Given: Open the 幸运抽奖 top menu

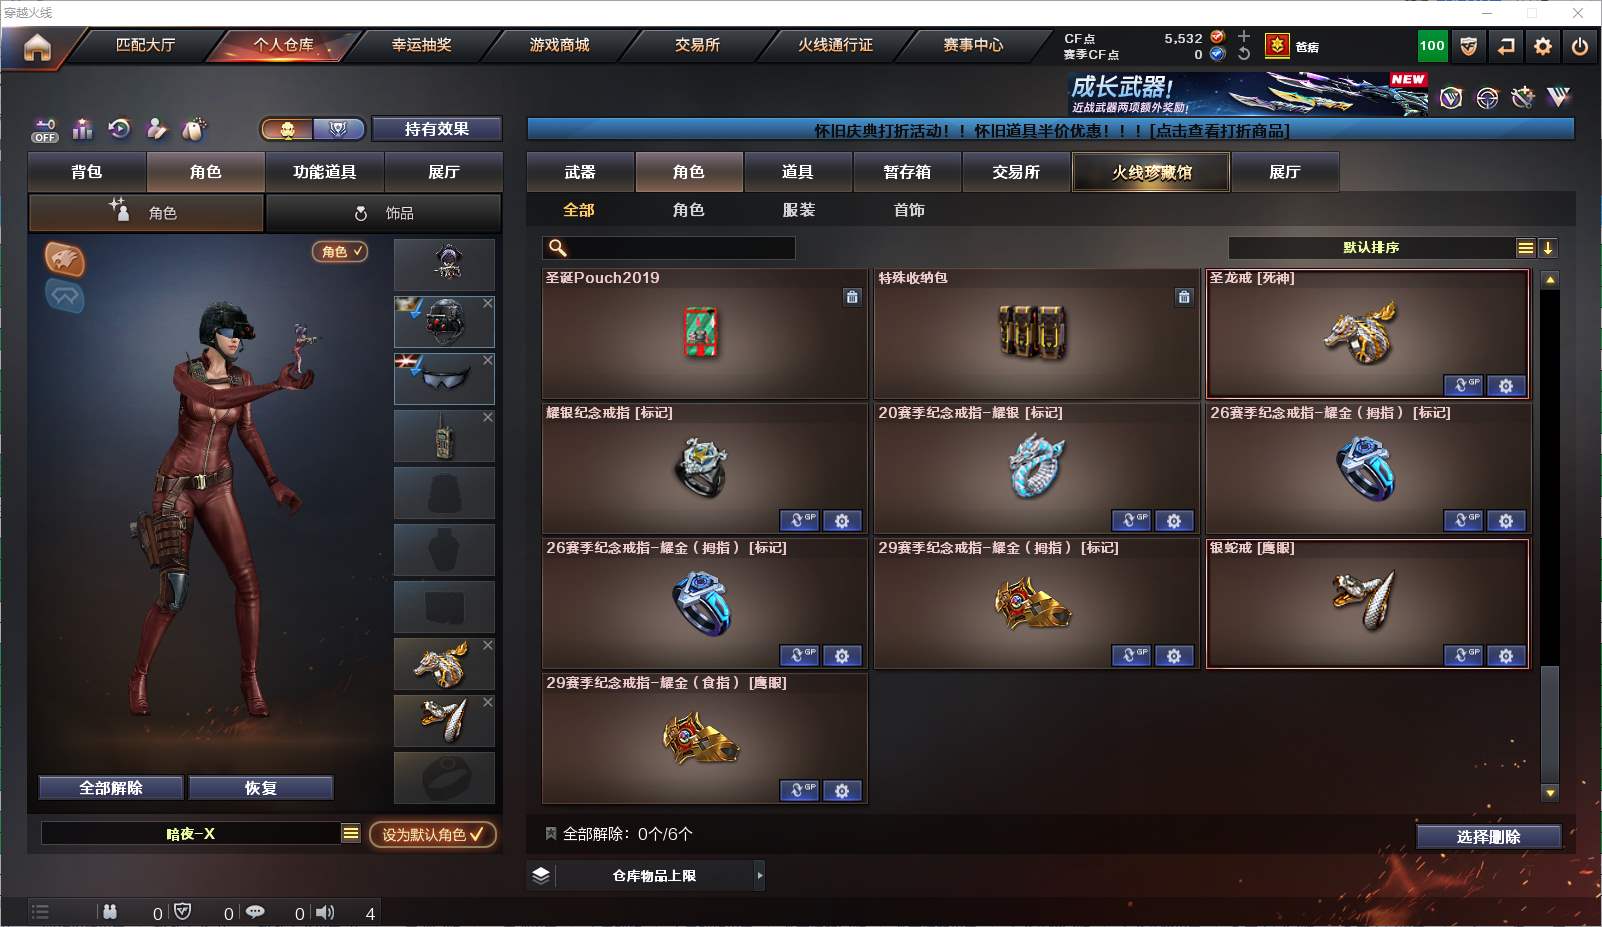Looking at the screenshot, I should (421, 45).
